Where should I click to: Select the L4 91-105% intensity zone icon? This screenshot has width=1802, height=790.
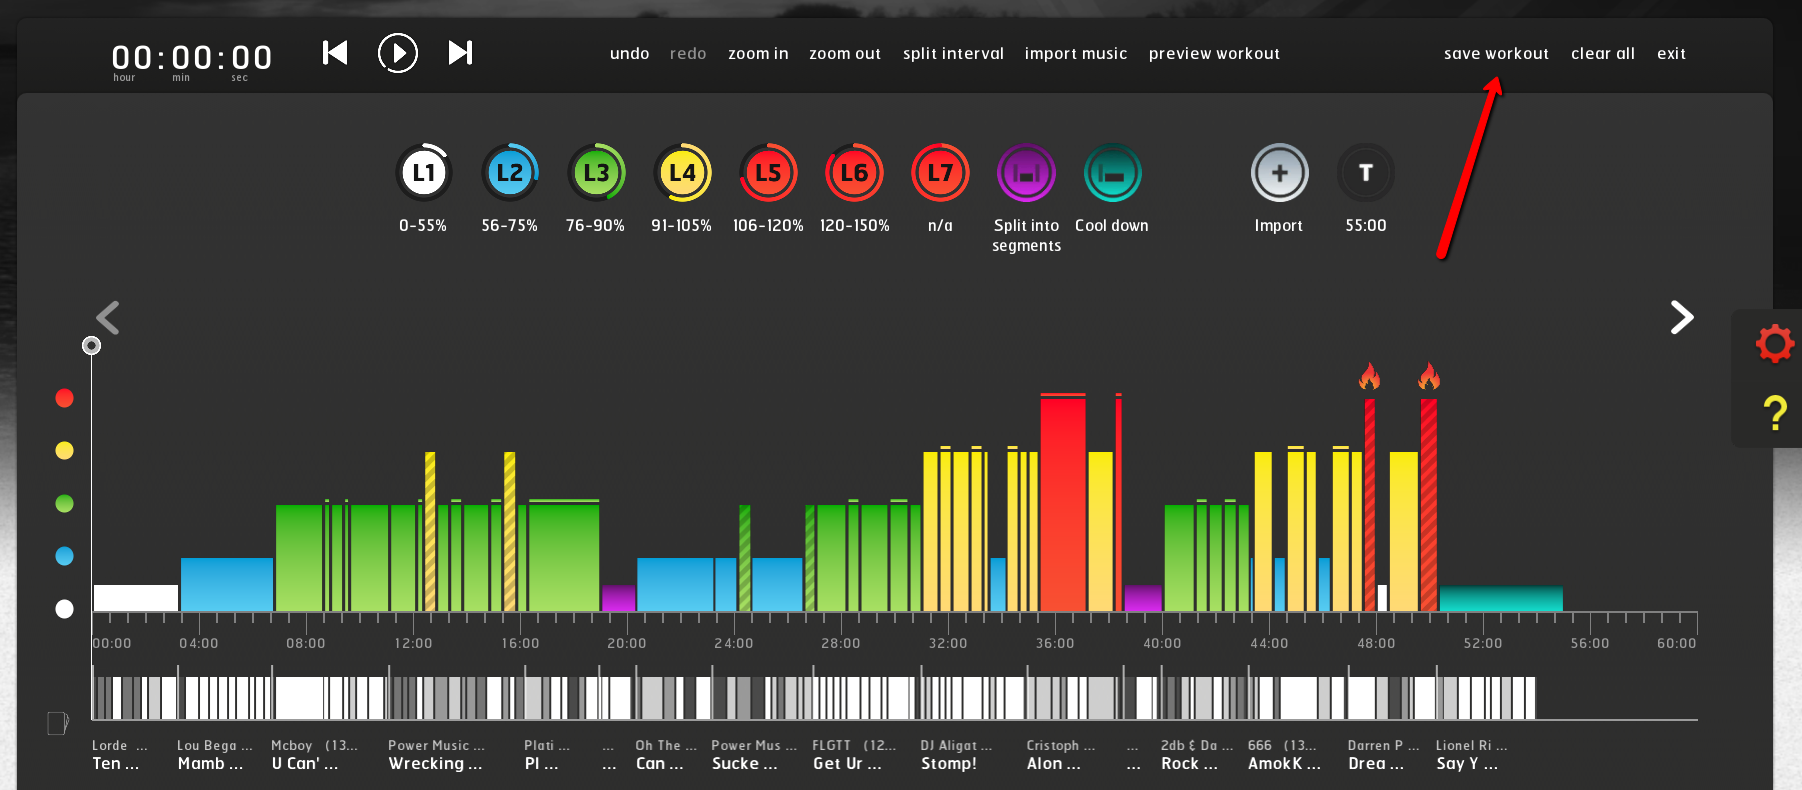click(x=682, y=173)
